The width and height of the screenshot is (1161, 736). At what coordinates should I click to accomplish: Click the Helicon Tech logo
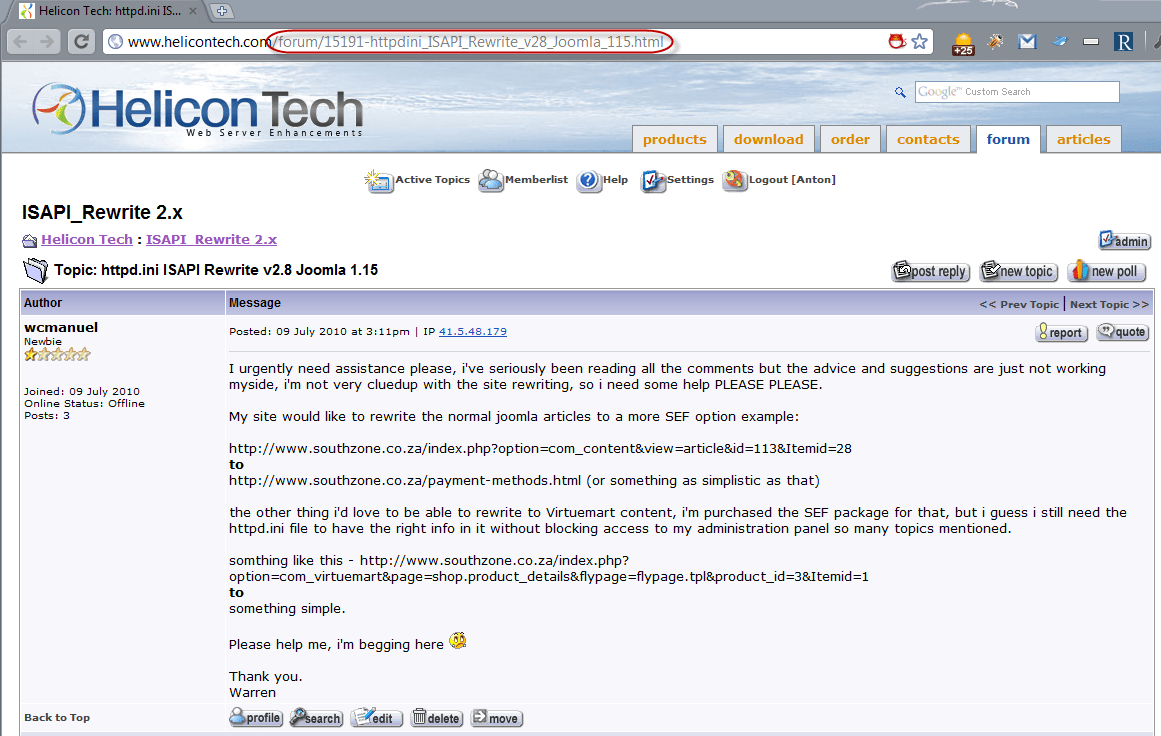198,110
